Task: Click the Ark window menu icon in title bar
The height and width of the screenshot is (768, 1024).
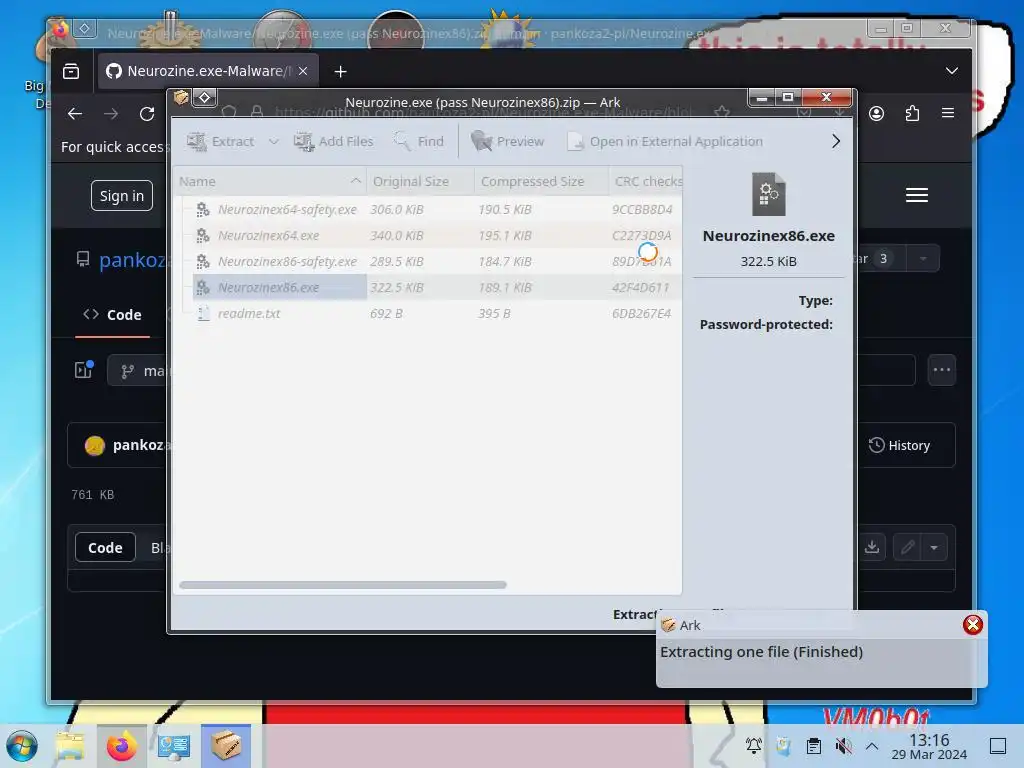Action: point(181,97)
